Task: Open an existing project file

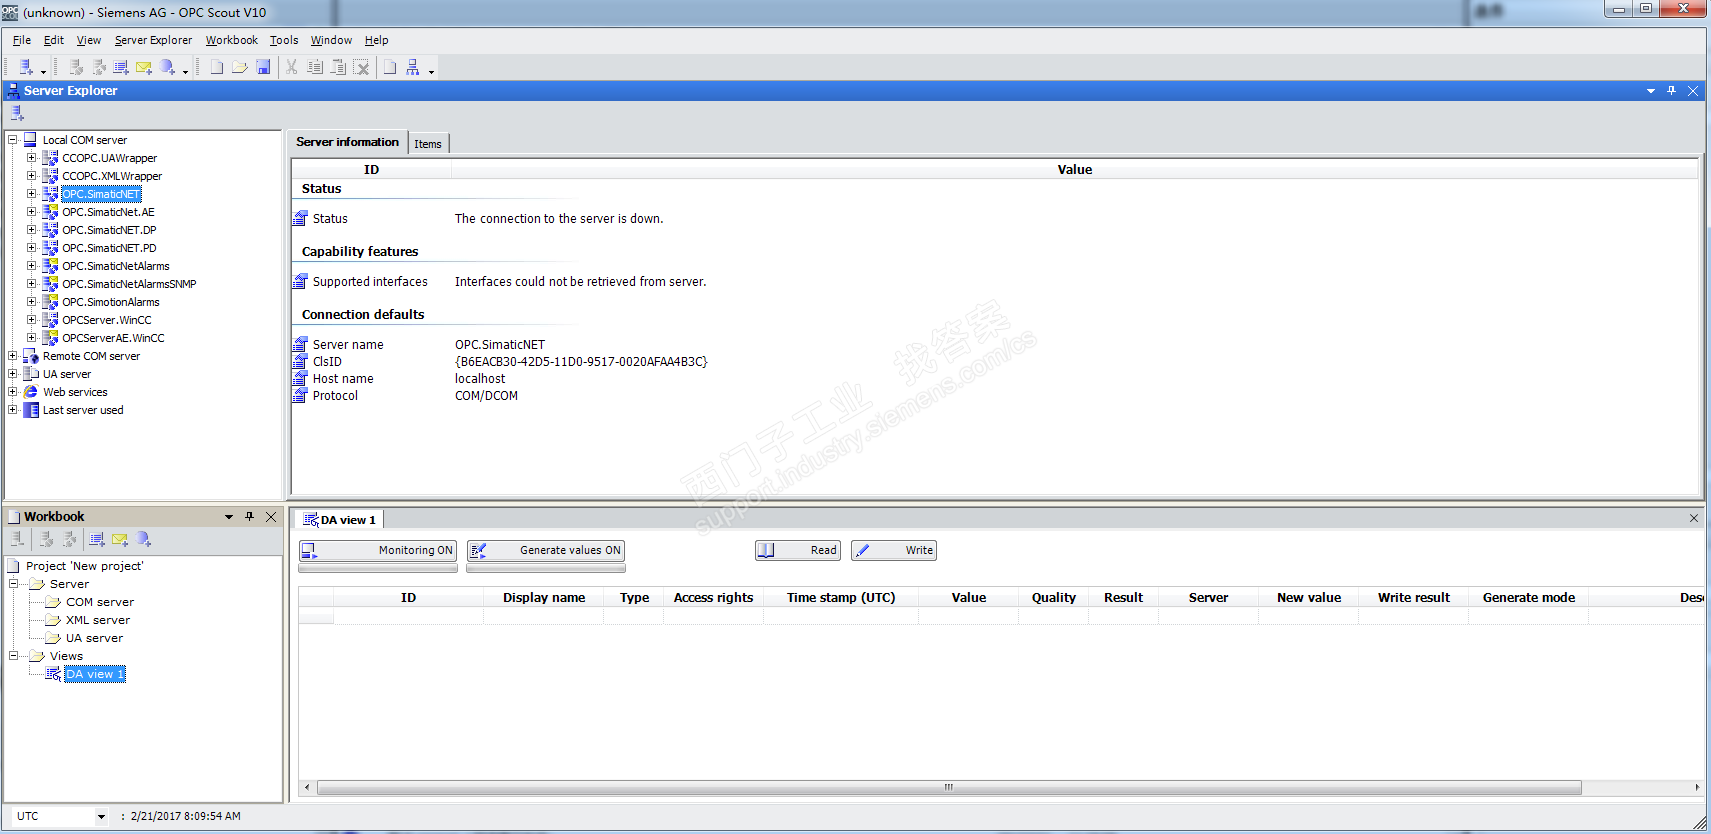Action: pyautogui.click(x=240, y=67)
